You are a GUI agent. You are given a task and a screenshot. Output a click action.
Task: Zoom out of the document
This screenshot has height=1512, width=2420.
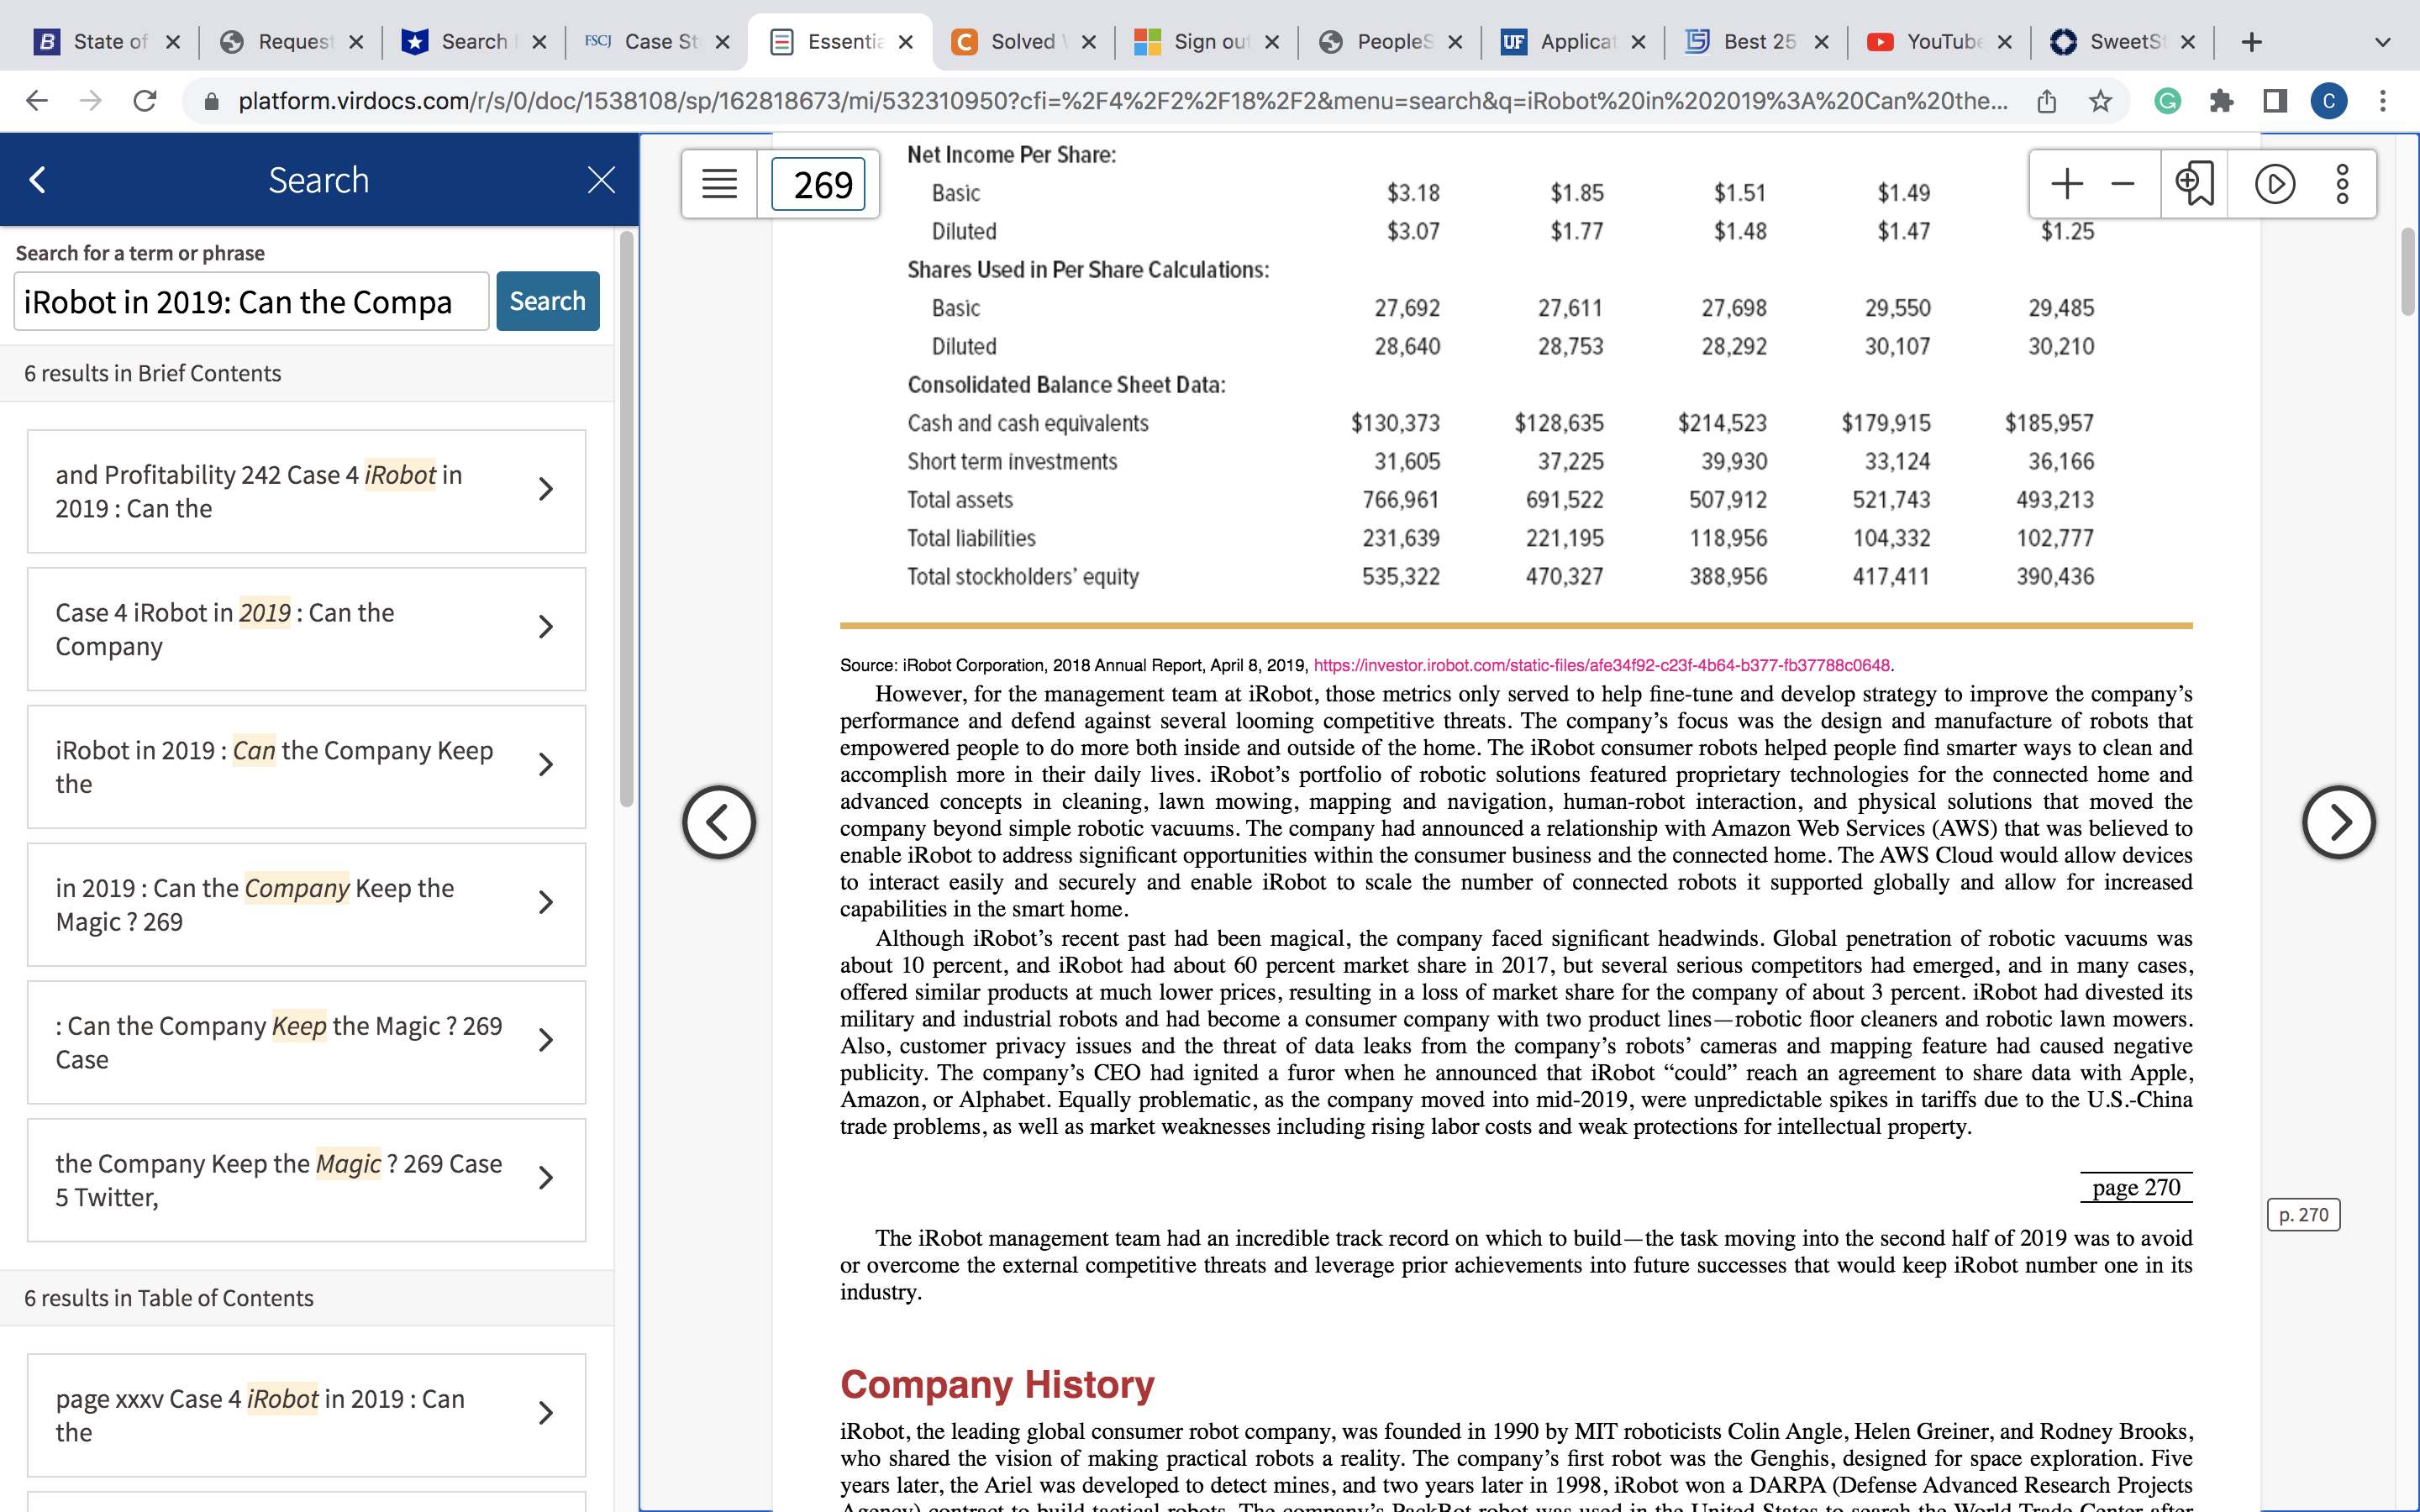[x=2123, y=183]
